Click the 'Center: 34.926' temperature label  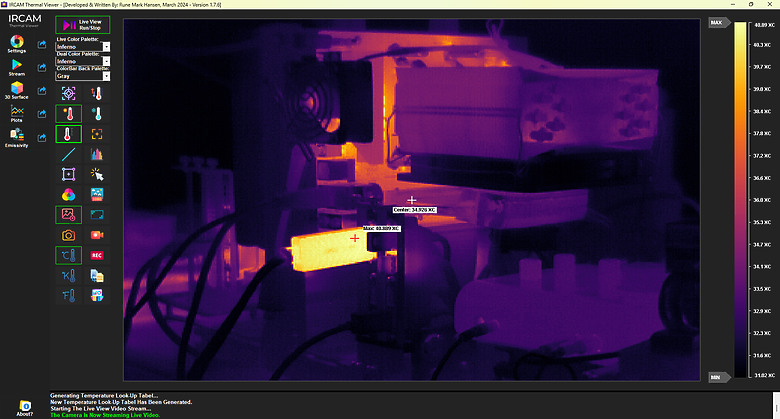(x=414, y=210)
